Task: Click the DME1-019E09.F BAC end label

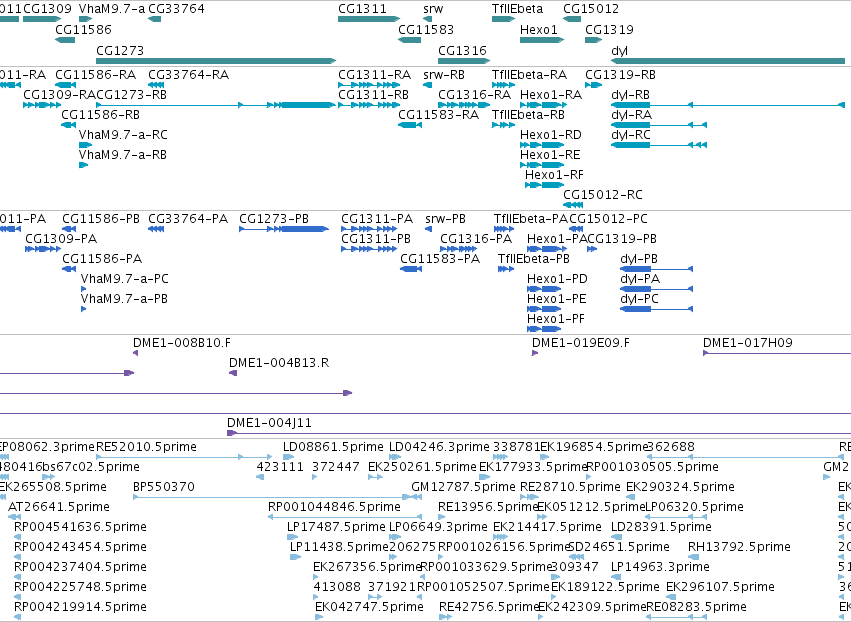Action: [x=581, y=343]
